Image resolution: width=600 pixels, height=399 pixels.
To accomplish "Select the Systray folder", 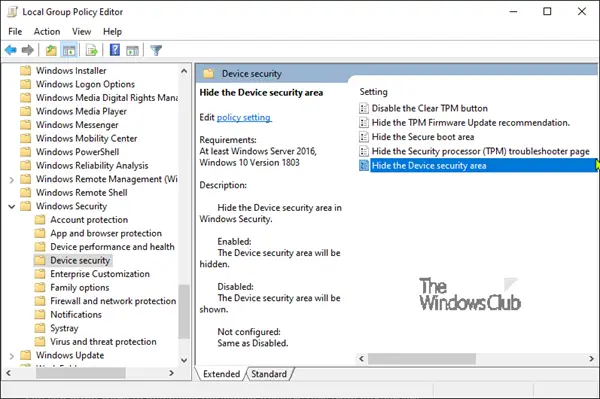I will [x=64, y=328].
